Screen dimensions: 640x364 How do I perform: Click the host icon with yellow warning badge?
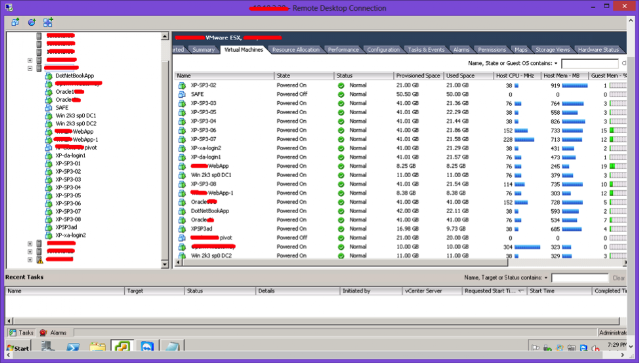coord(40,260)
